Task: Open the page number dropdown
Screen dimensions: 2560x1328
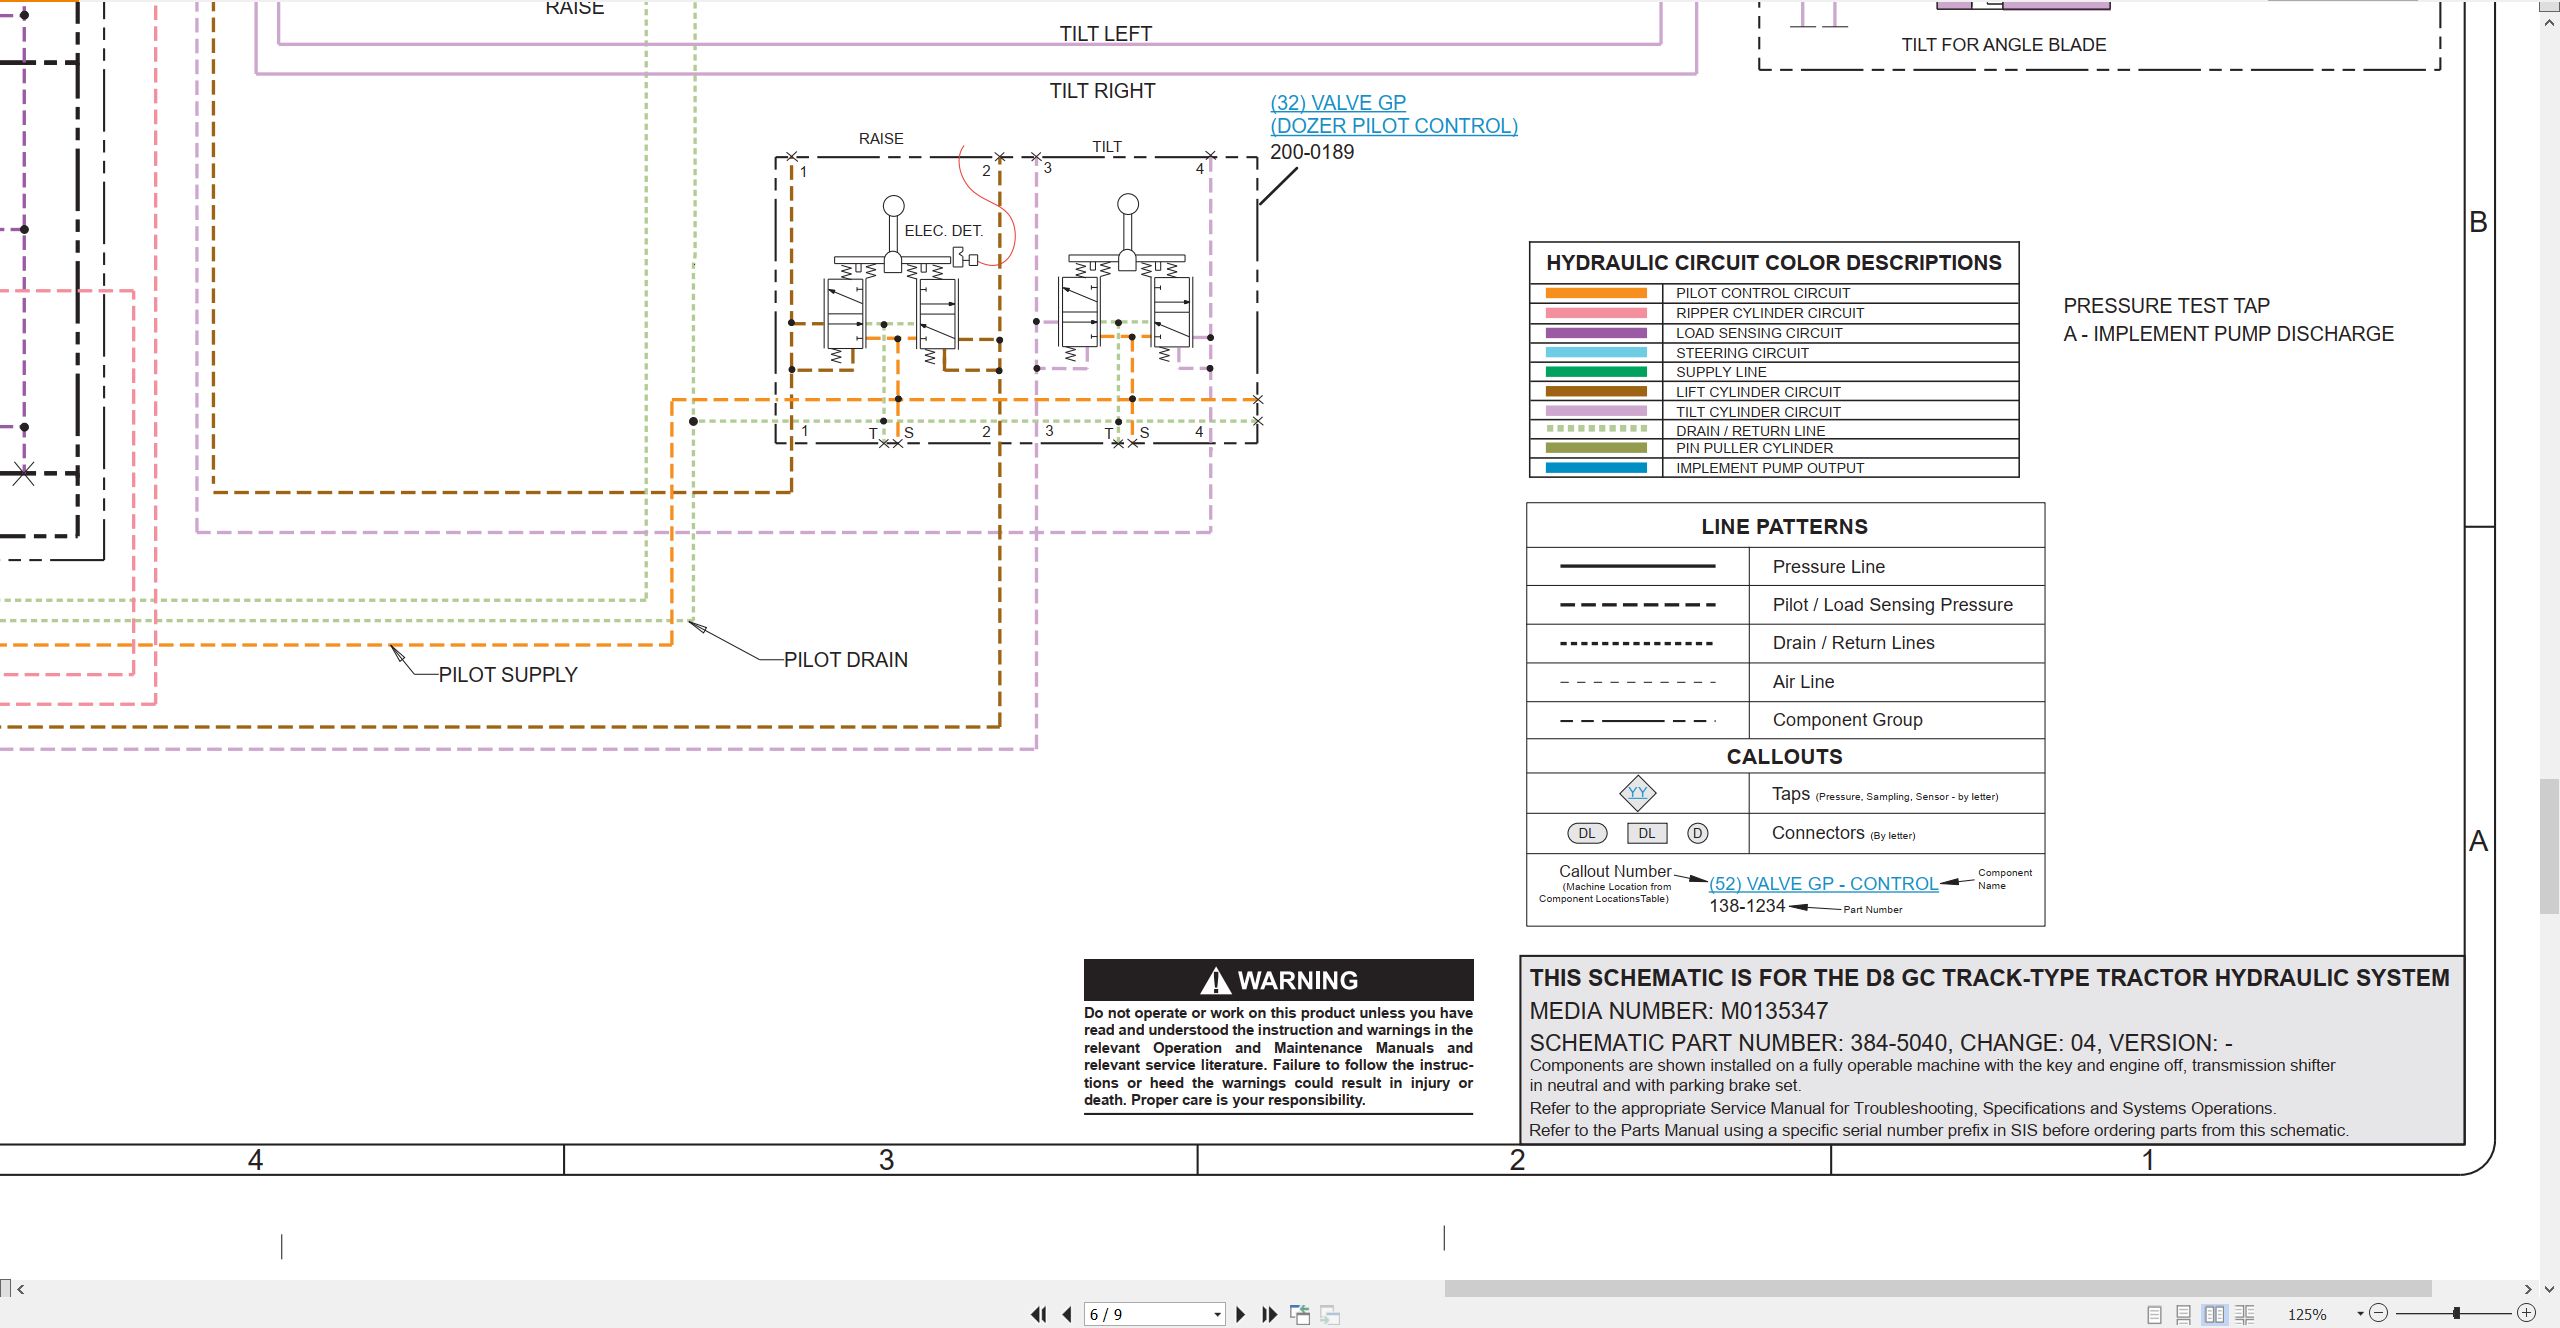Action: pyautogui.click(x=1217, y=1314)
